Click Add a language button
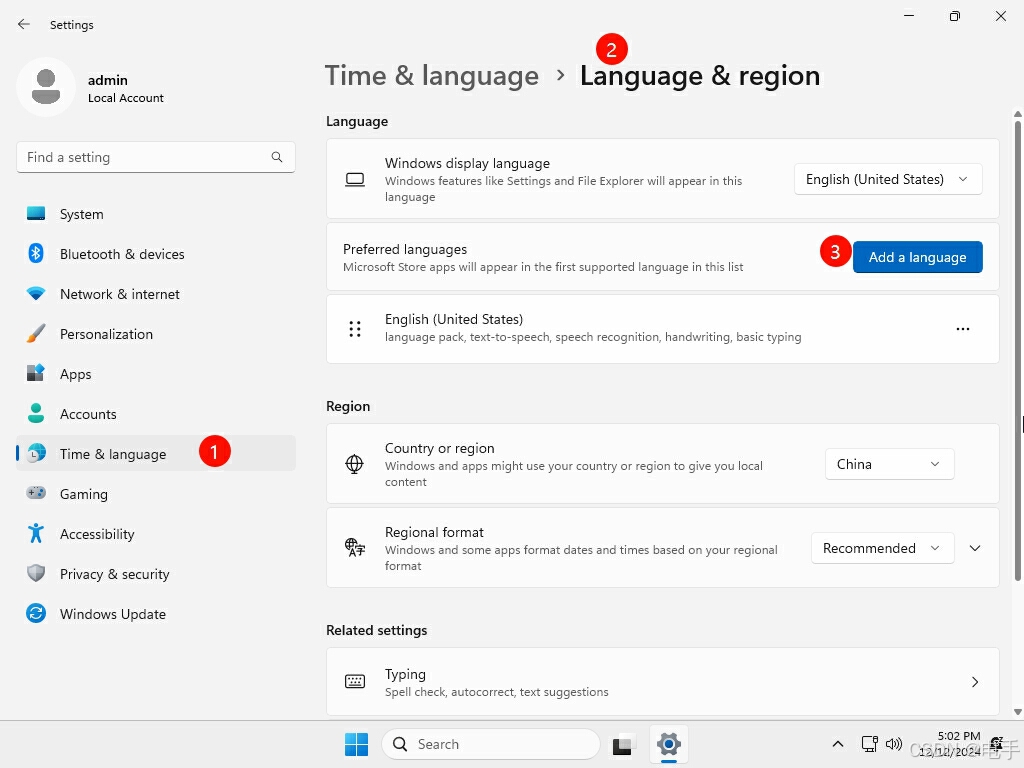 point(917,257)
